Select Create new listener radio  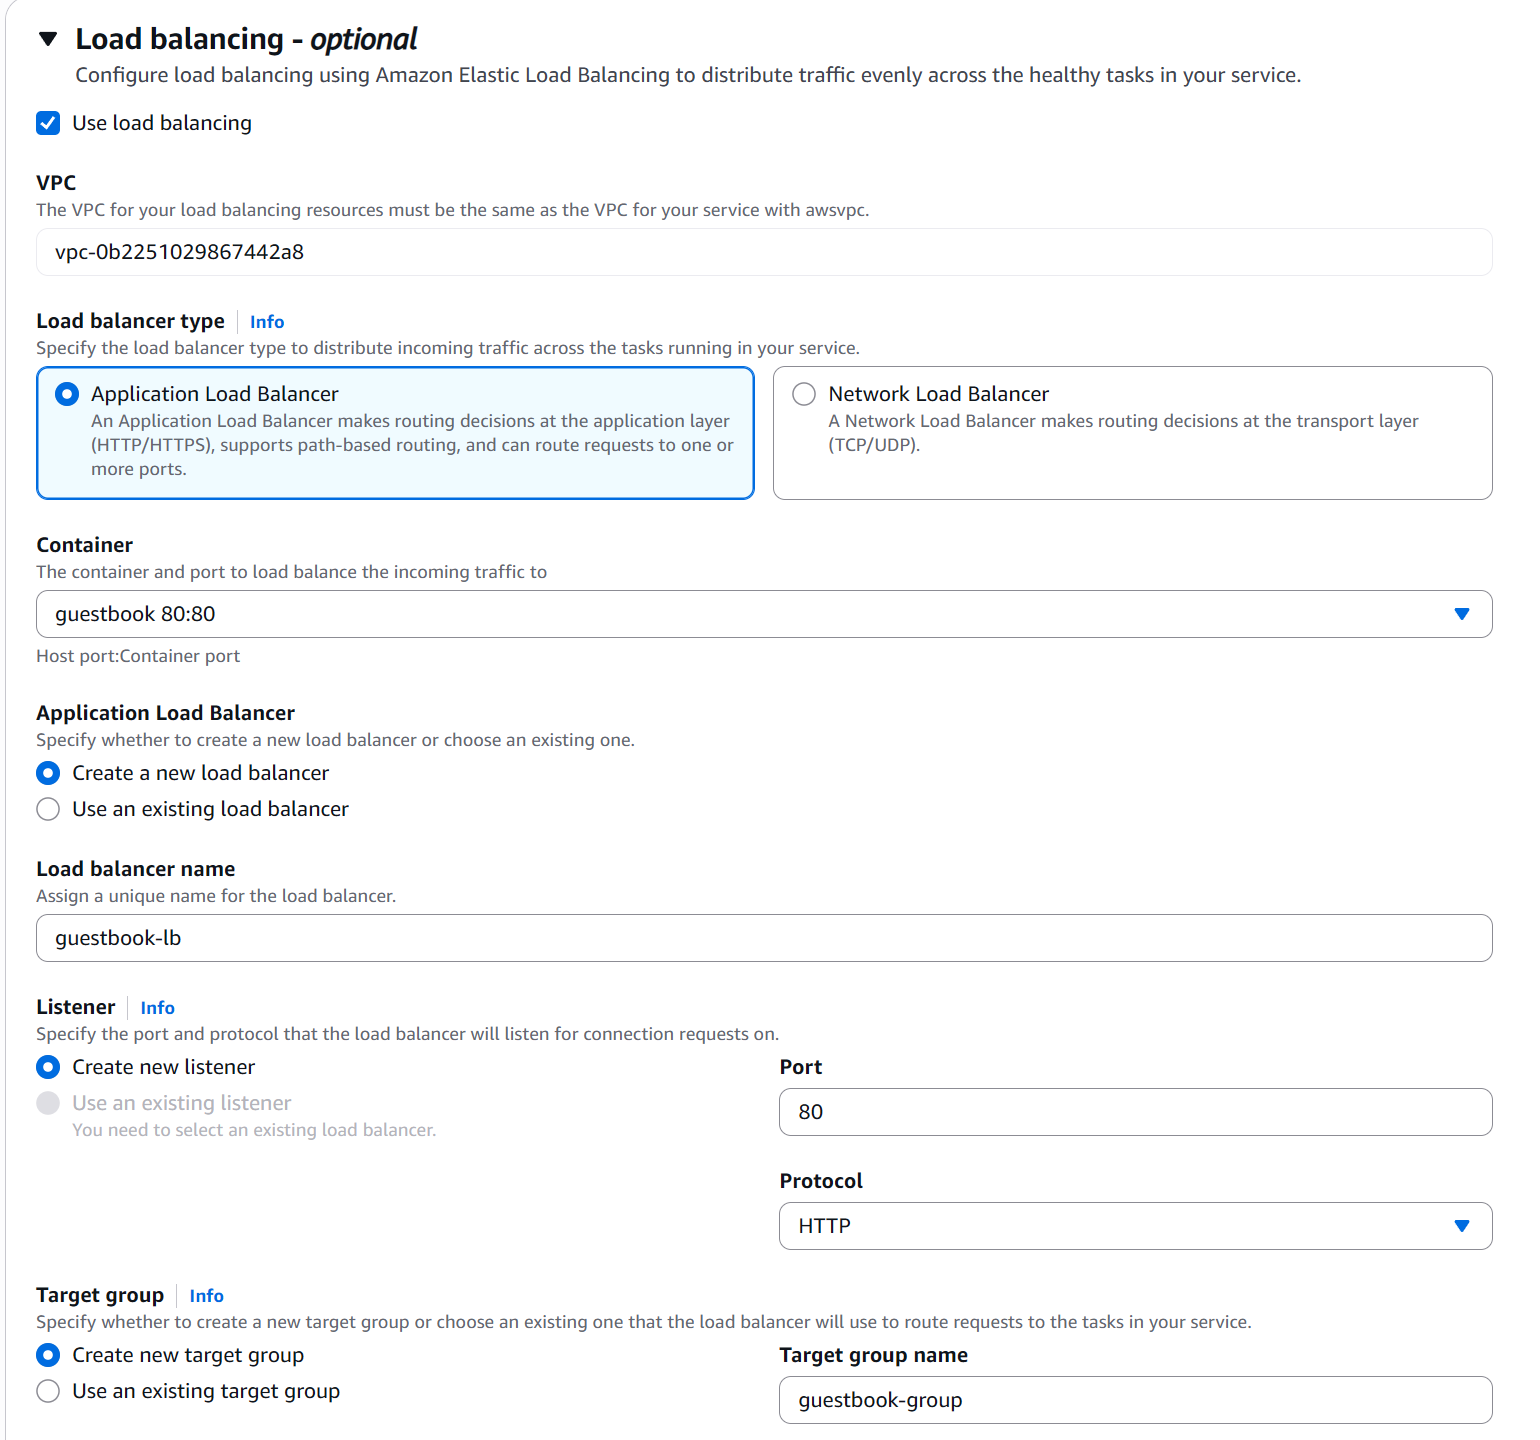click(48, 1067)
